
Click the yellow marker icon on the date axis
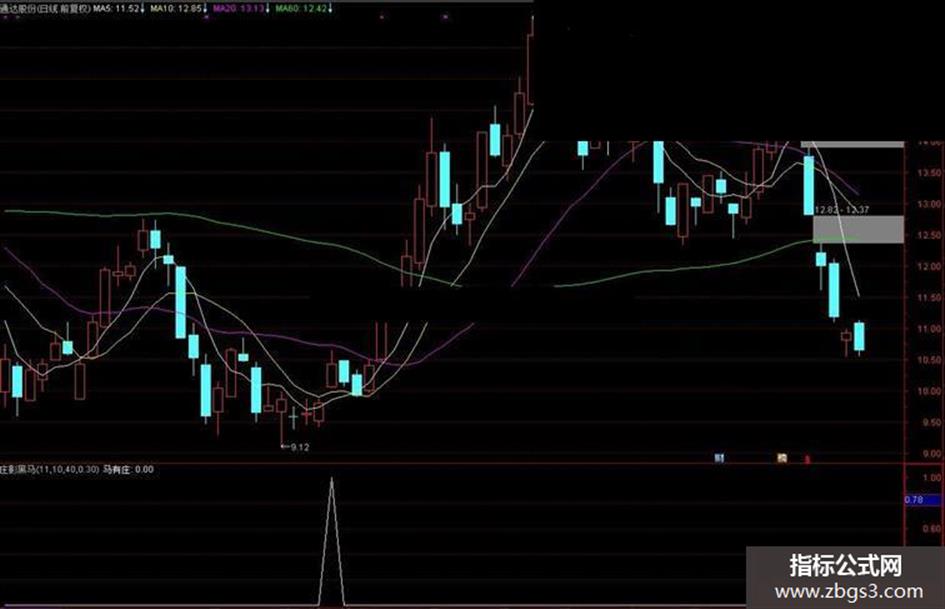click(782, 458)
